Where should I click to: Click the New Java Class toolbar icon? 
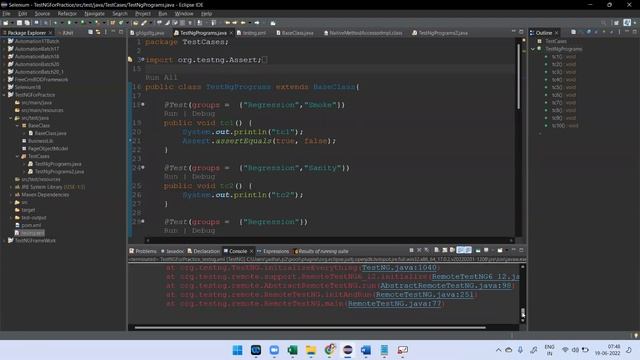[x=120, y=23]
